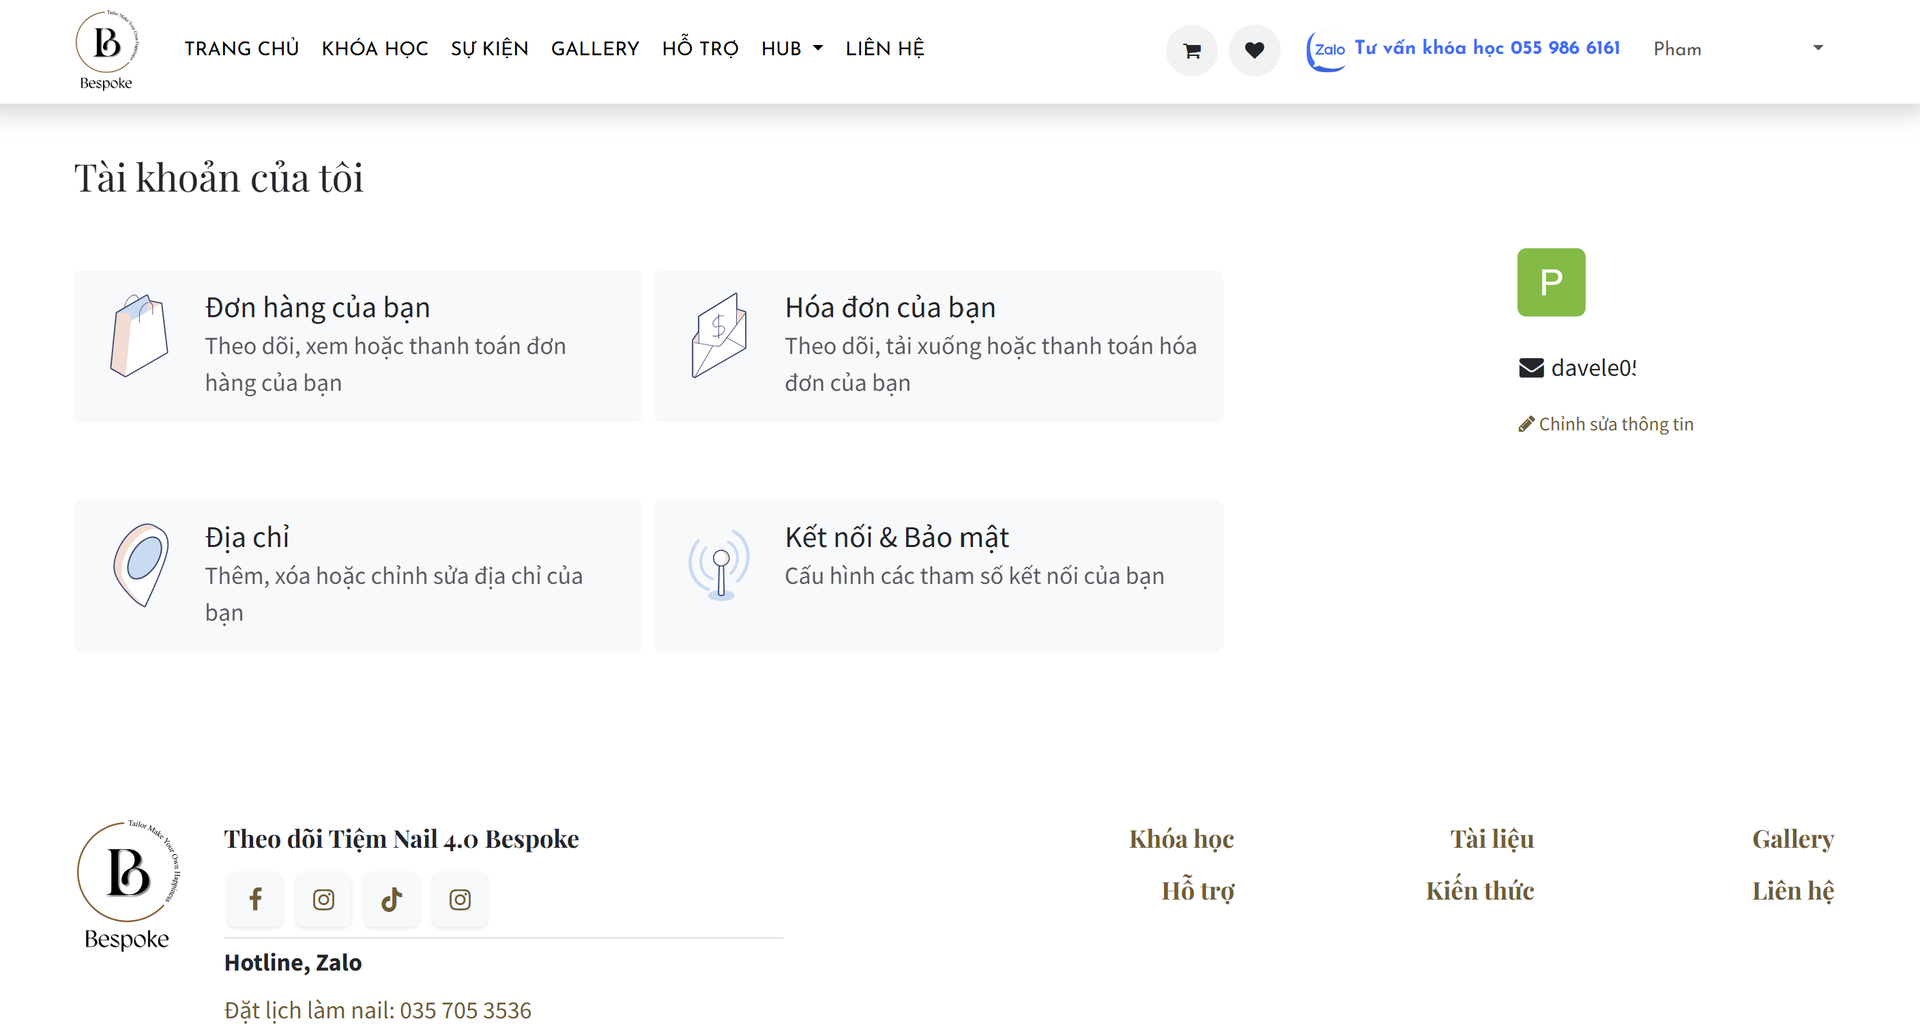Click the Tài liệu footer link
The image size is (1920, 1034).
click(1491, 839)
